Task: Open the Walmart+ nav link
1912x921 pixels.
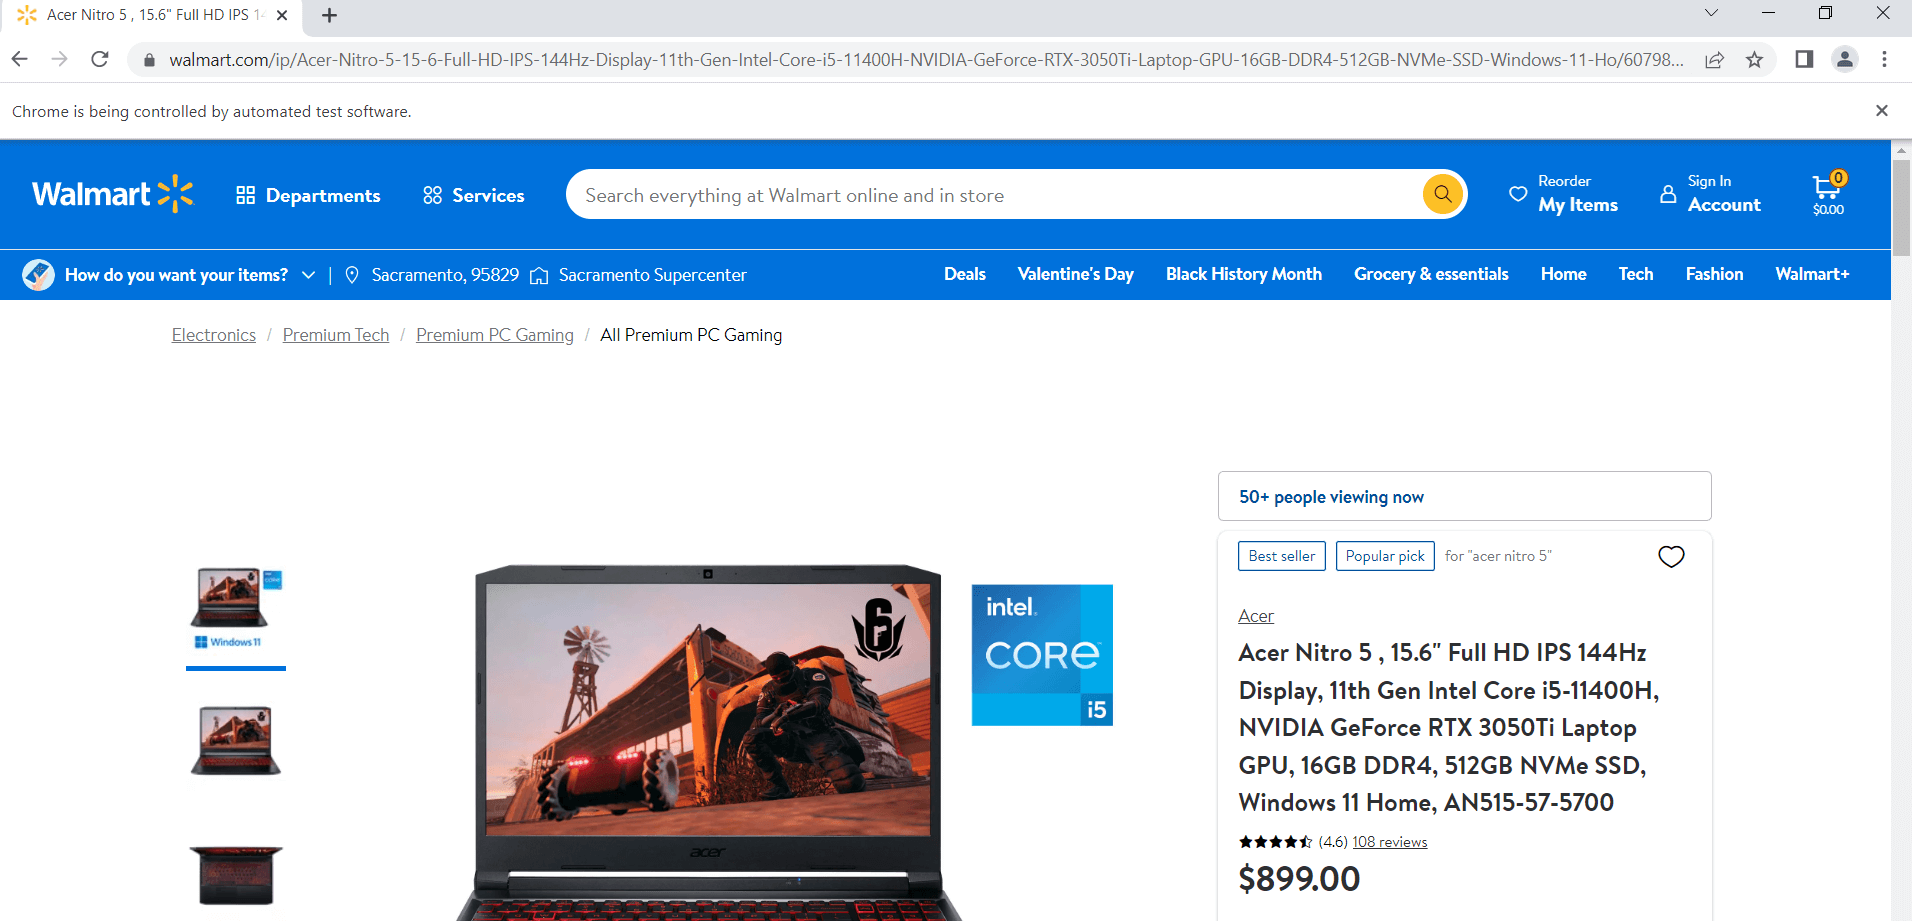Action: tap(1812, 274)
